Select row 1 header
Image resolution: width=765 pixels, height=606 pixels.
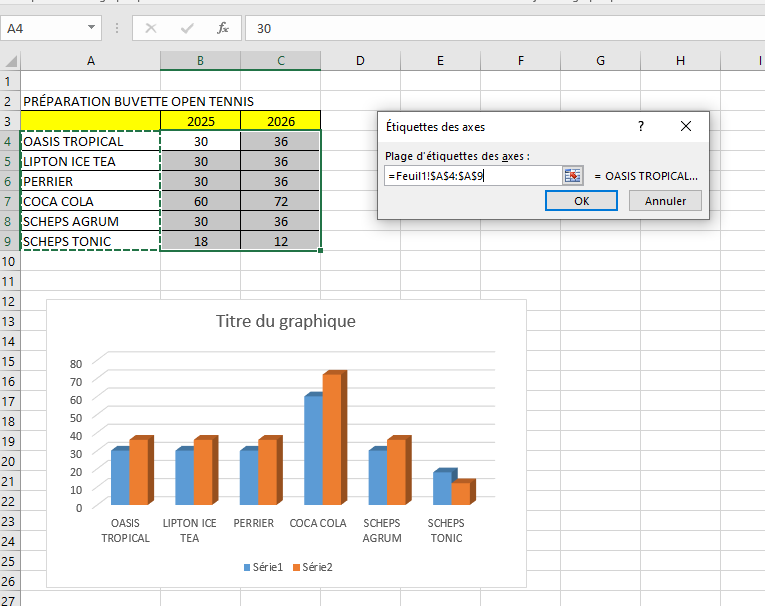tap(10, 81)
